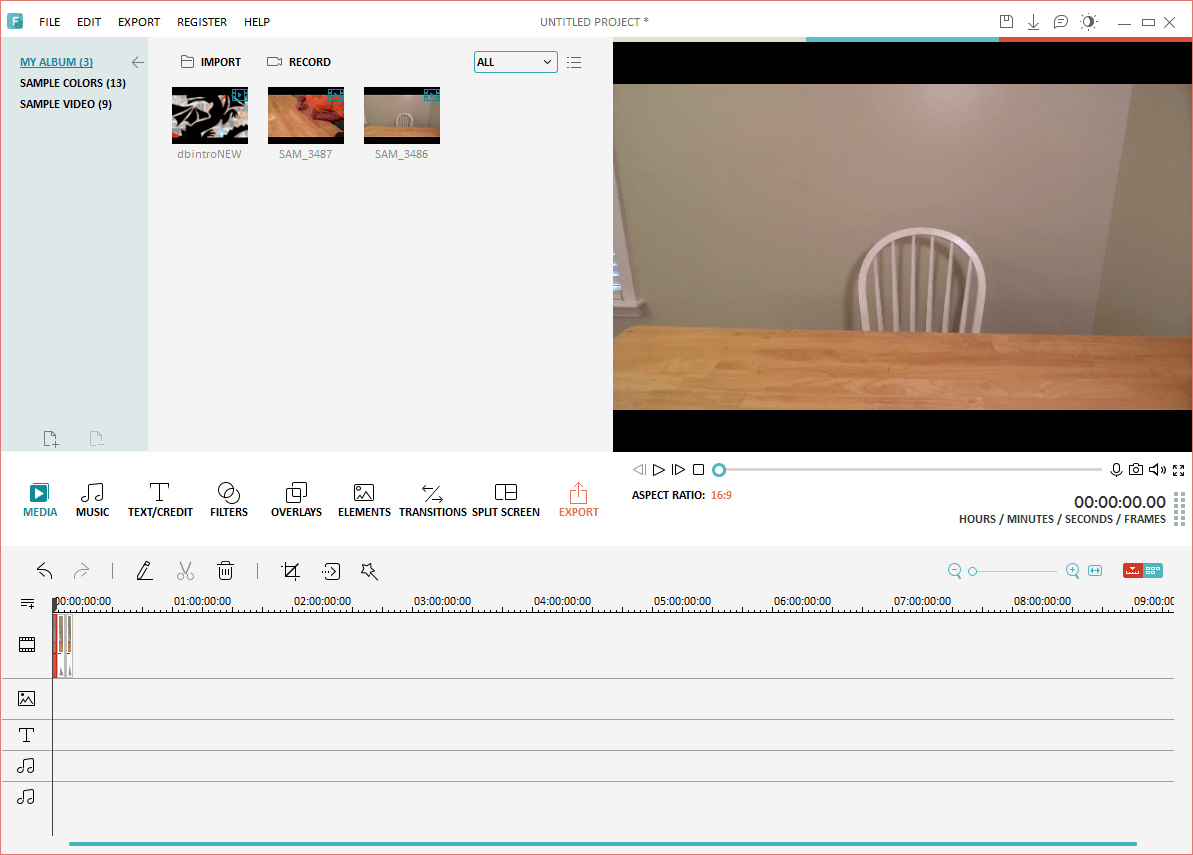Screen dimensions: 1193x855
Task: Click the timeline zoom slider
Action: (1013, 571)
